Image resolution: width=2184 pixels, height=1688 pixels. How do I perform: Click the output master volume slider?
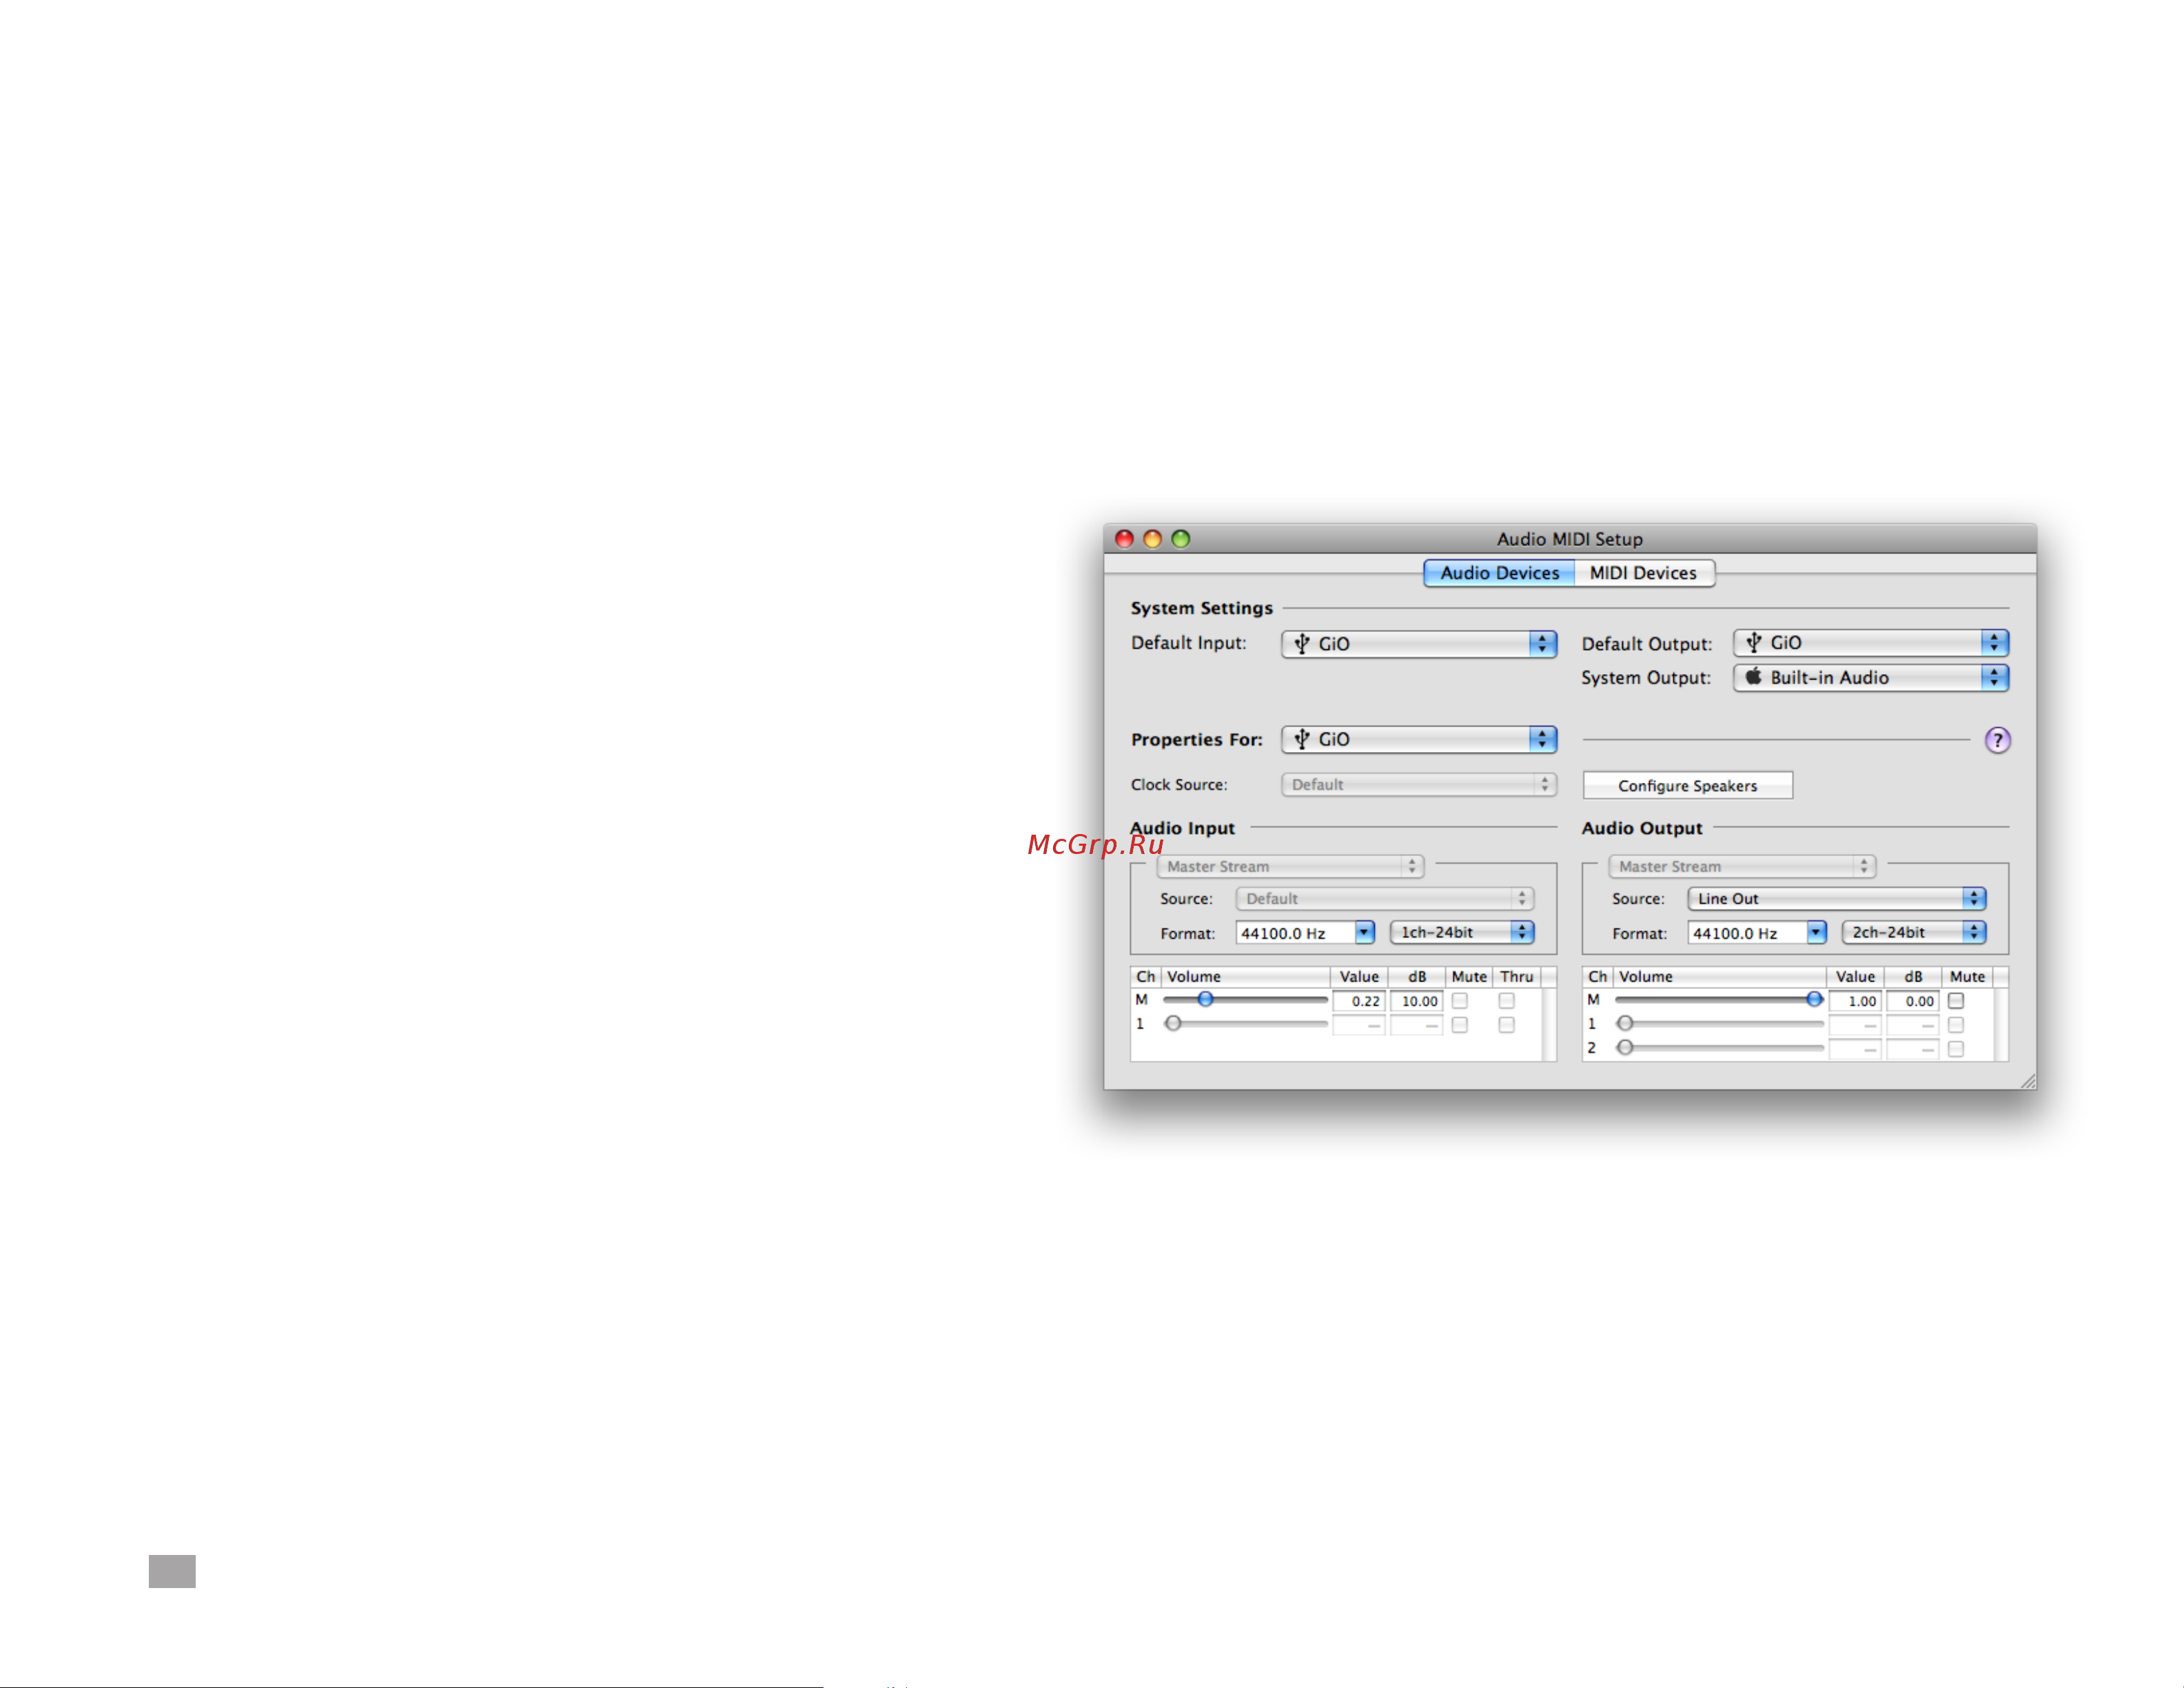point(1720,1000)
